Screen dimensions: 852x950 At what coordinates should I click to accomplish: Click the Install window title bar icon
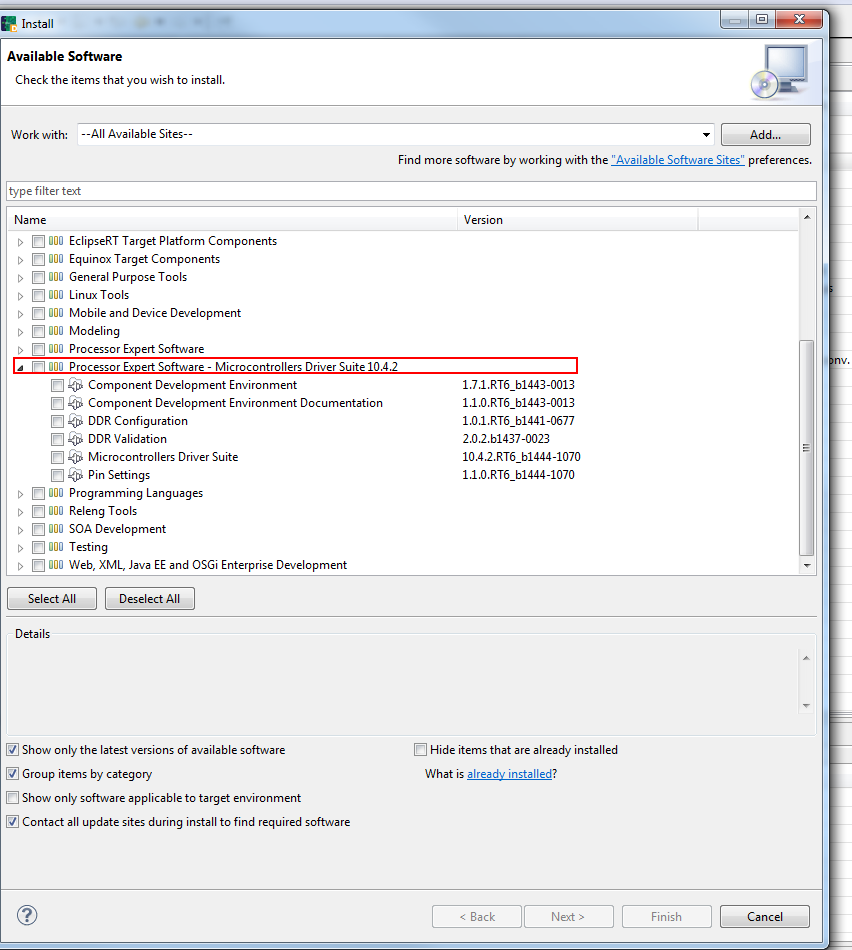click(x=8, y=24)
